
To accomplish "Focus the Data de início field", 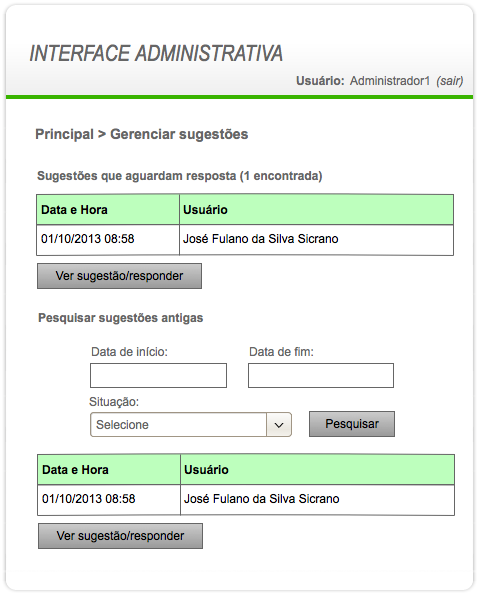I will (x=158, y=375).
